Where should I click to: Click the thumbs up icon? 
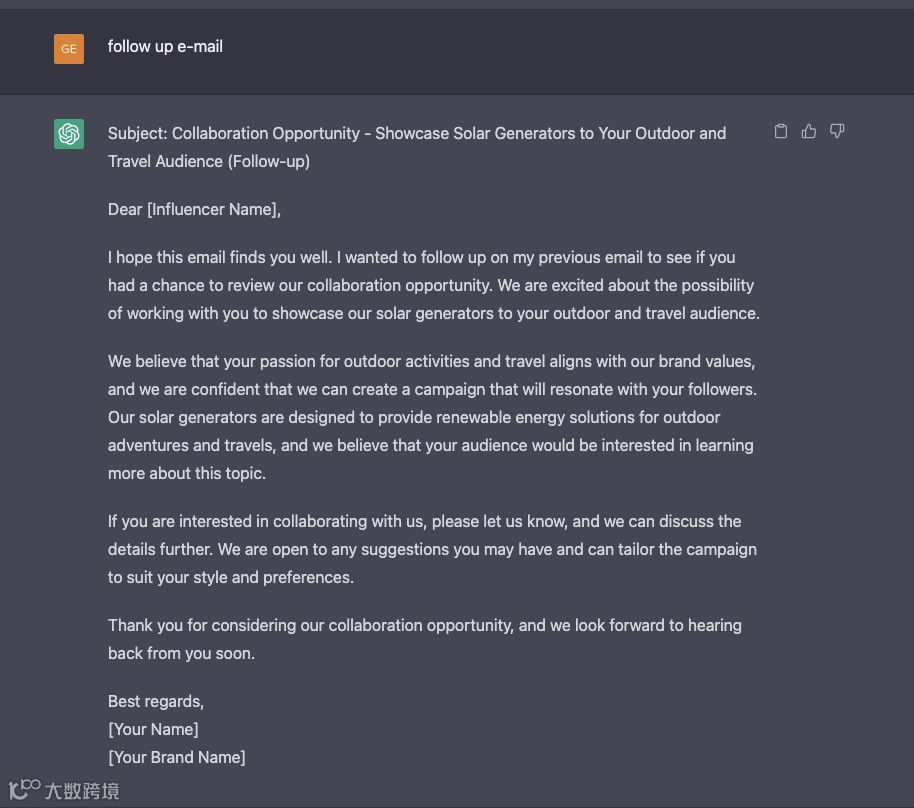tap(809, 131)
